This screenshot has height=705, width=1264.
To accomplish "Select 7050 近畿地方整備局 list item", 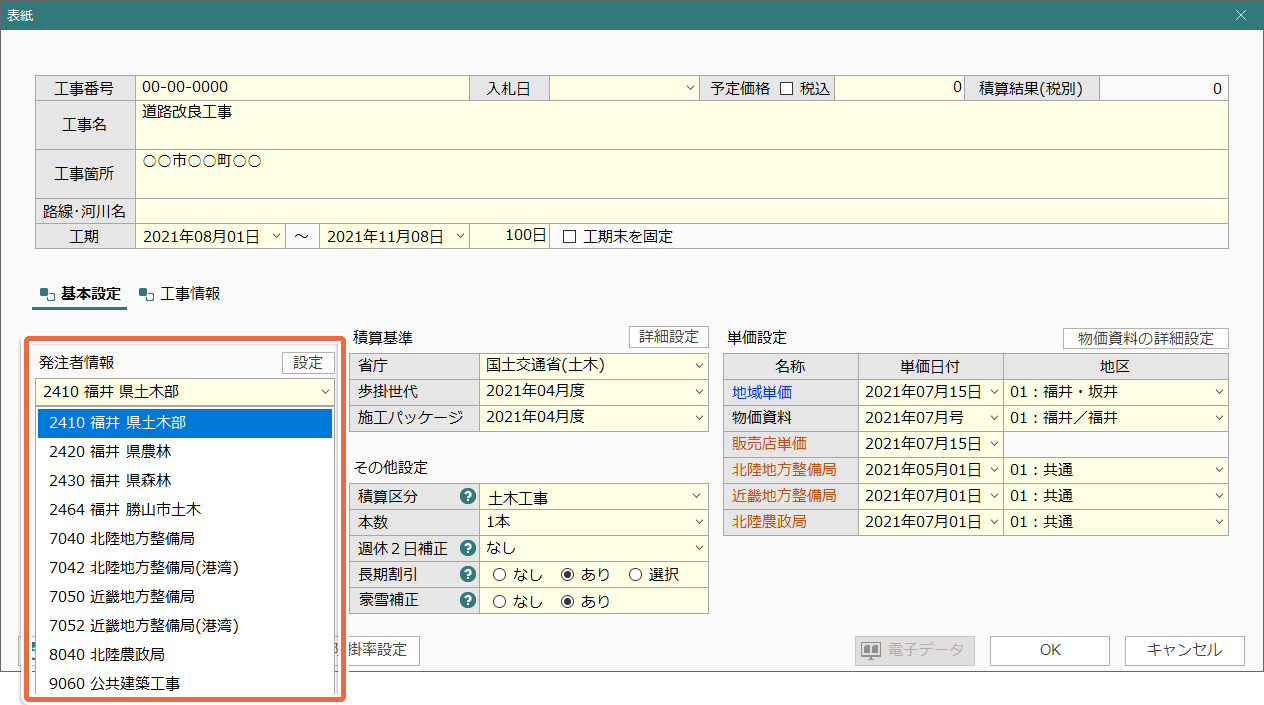I will (x=185, y=597).
